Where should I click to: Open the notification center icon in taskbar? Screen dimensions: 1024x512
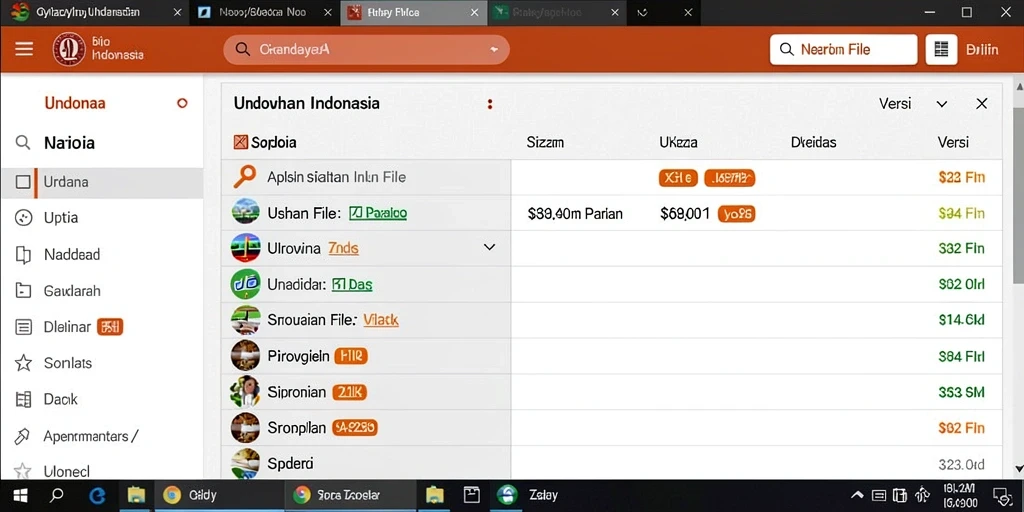click(1001, 496)
